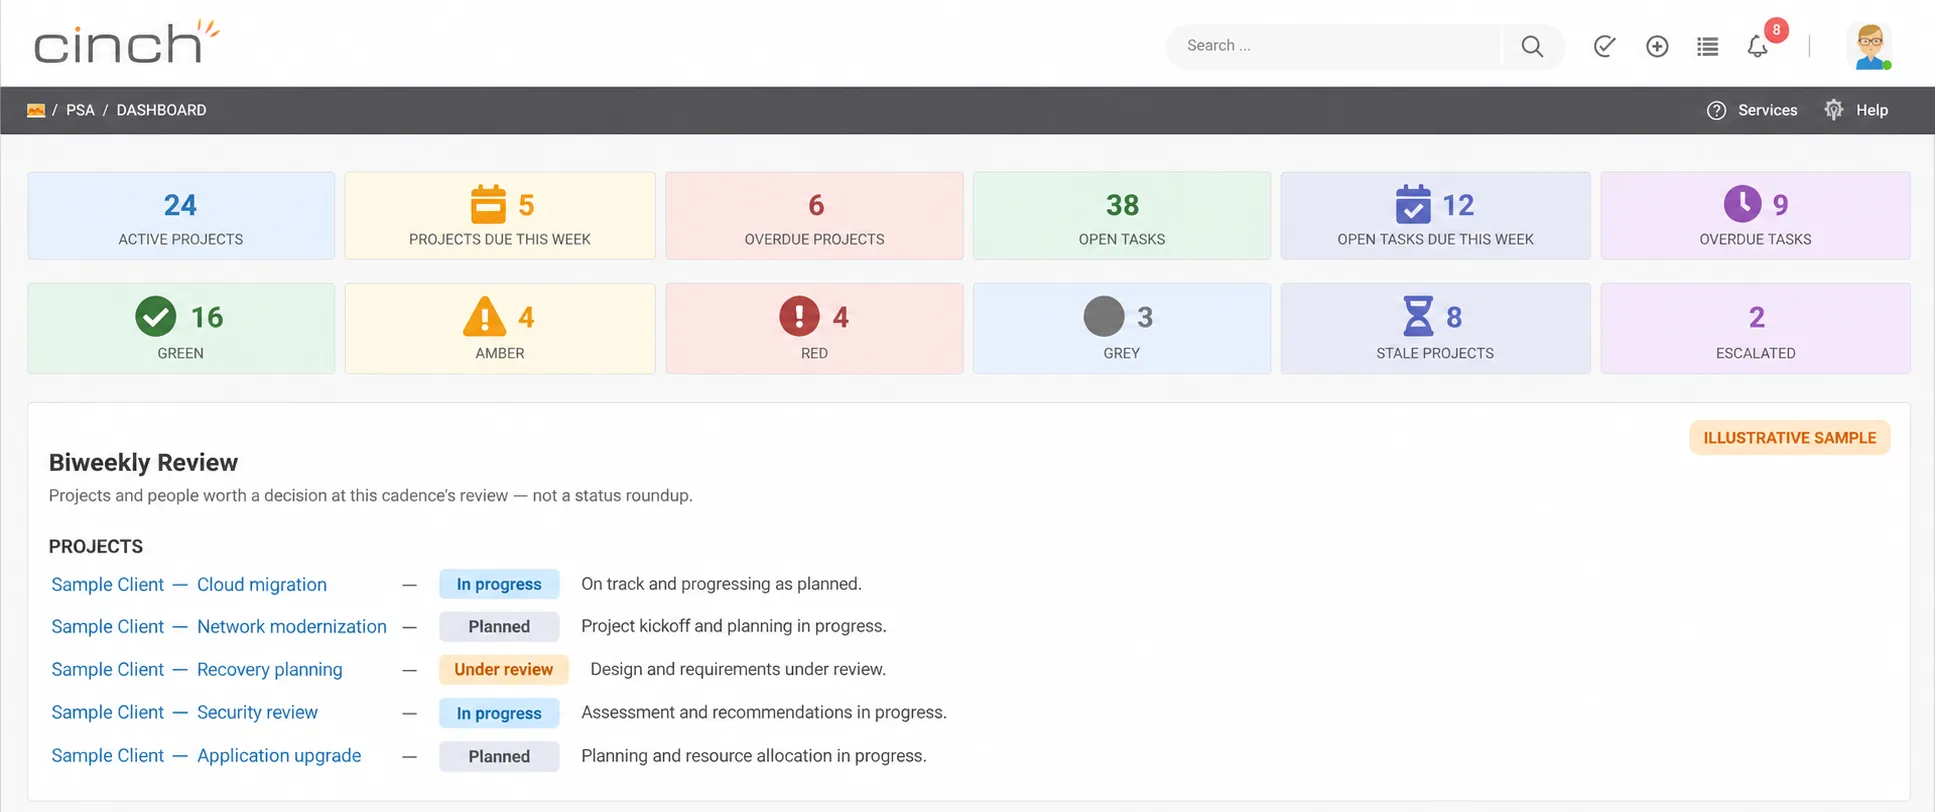
Task: Click the amber warning triangle icon
Action: click(x=484, y=316)
